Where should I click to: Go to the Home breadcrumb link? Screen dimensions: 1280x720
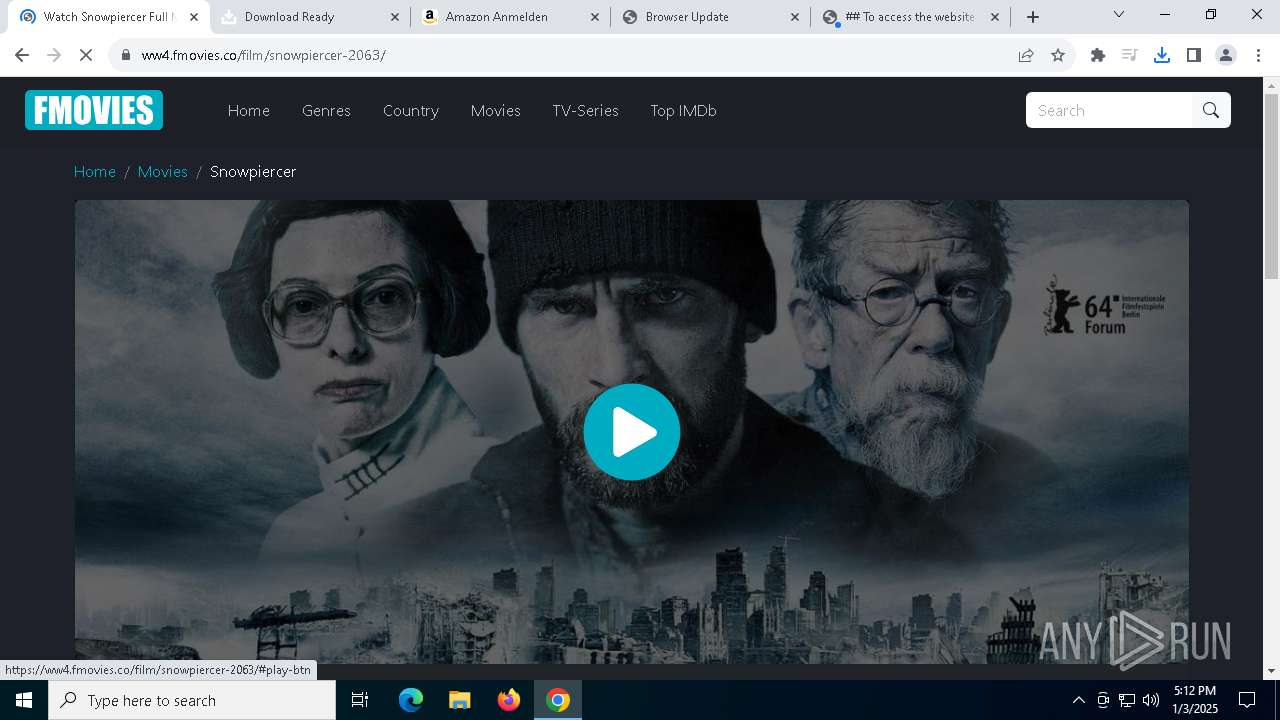click(x=95, y=172)
